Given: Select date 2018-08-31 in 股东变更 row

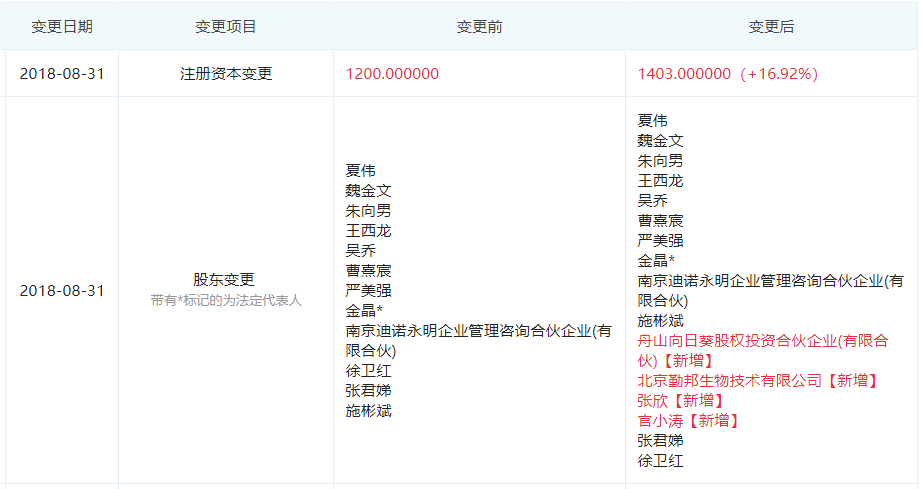Looking at the screenshot, I should coord(62,291).
